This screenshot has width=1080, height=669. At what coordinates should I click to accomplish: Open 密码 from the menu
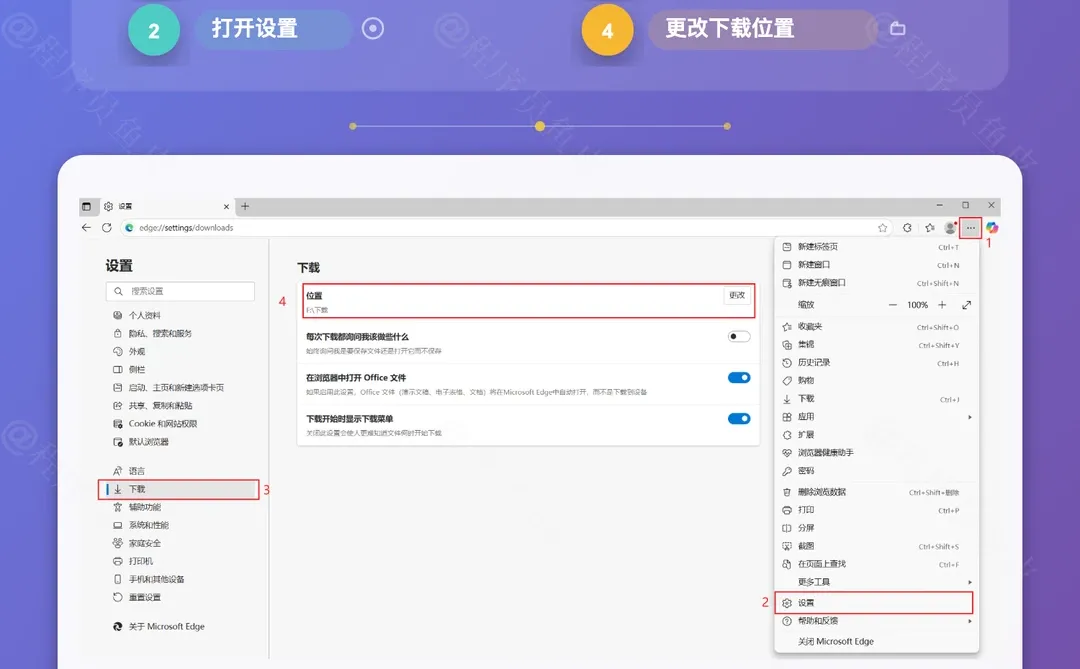876,471
